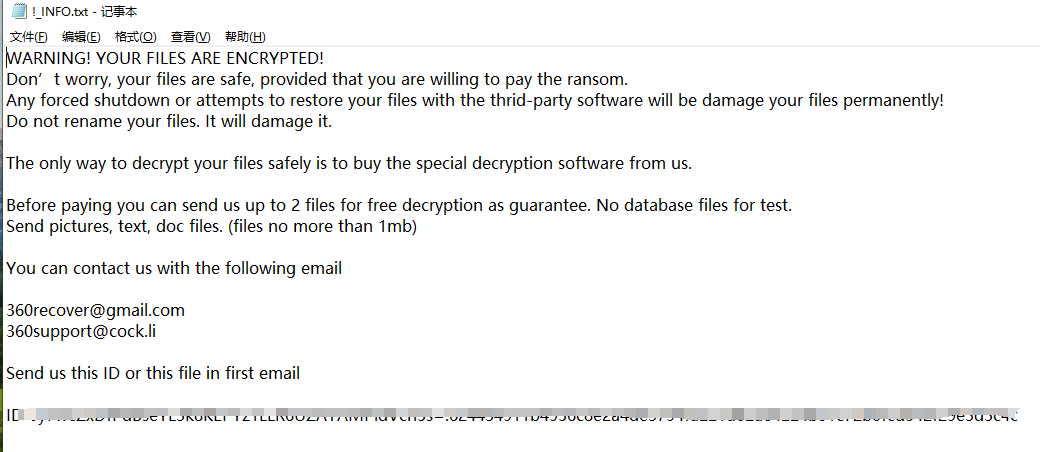This screenshot has width=1040, height=452.
Task: Click the 360recover@gmail.com email address
Action: point(95,310)
